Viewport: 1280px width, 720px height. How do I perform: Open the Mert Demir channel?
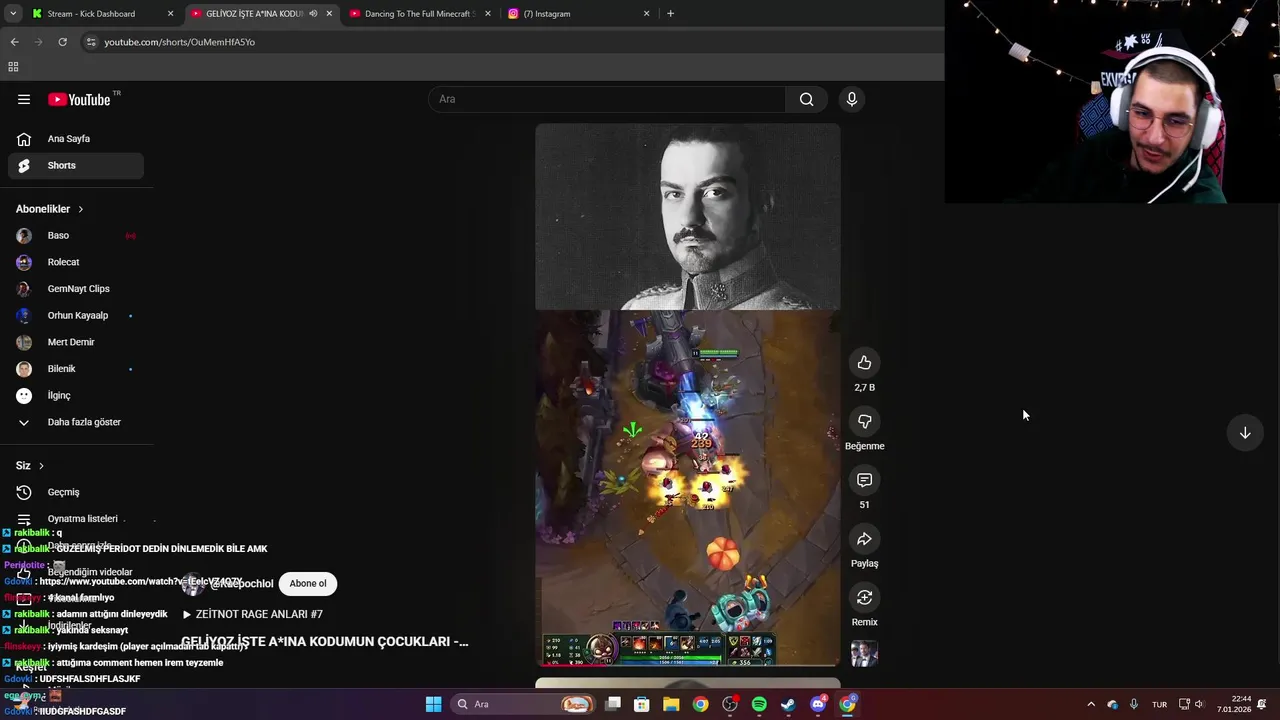[x=76, y=342]
